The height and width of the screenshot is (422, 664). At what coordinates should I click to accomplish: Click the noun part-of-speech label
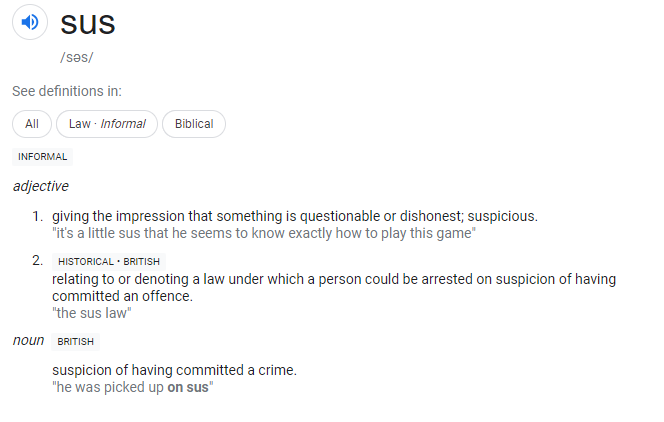pyautogui.click(x=28, y=340)
